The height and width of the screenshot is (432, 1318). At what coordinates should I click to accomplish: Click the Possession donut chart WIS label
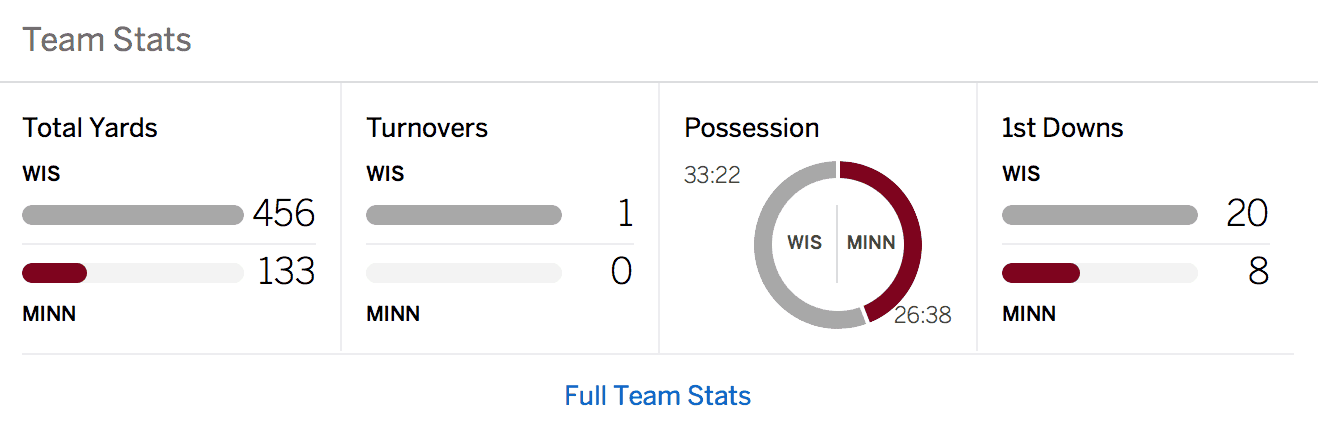click(805, 243)
